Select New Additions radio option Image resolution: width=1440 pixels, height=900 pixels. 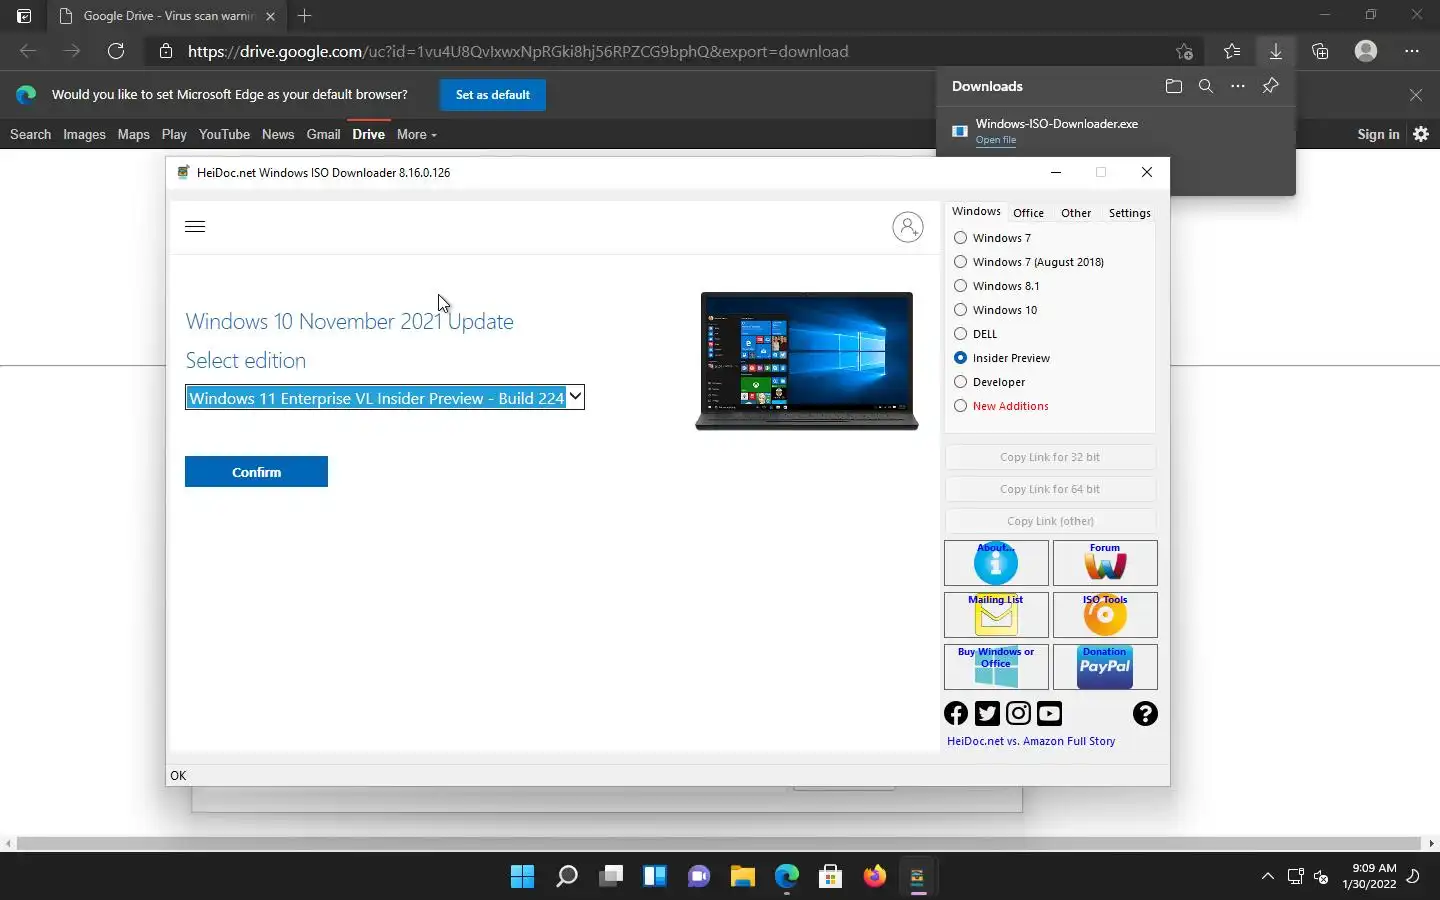pos(1001,406)
